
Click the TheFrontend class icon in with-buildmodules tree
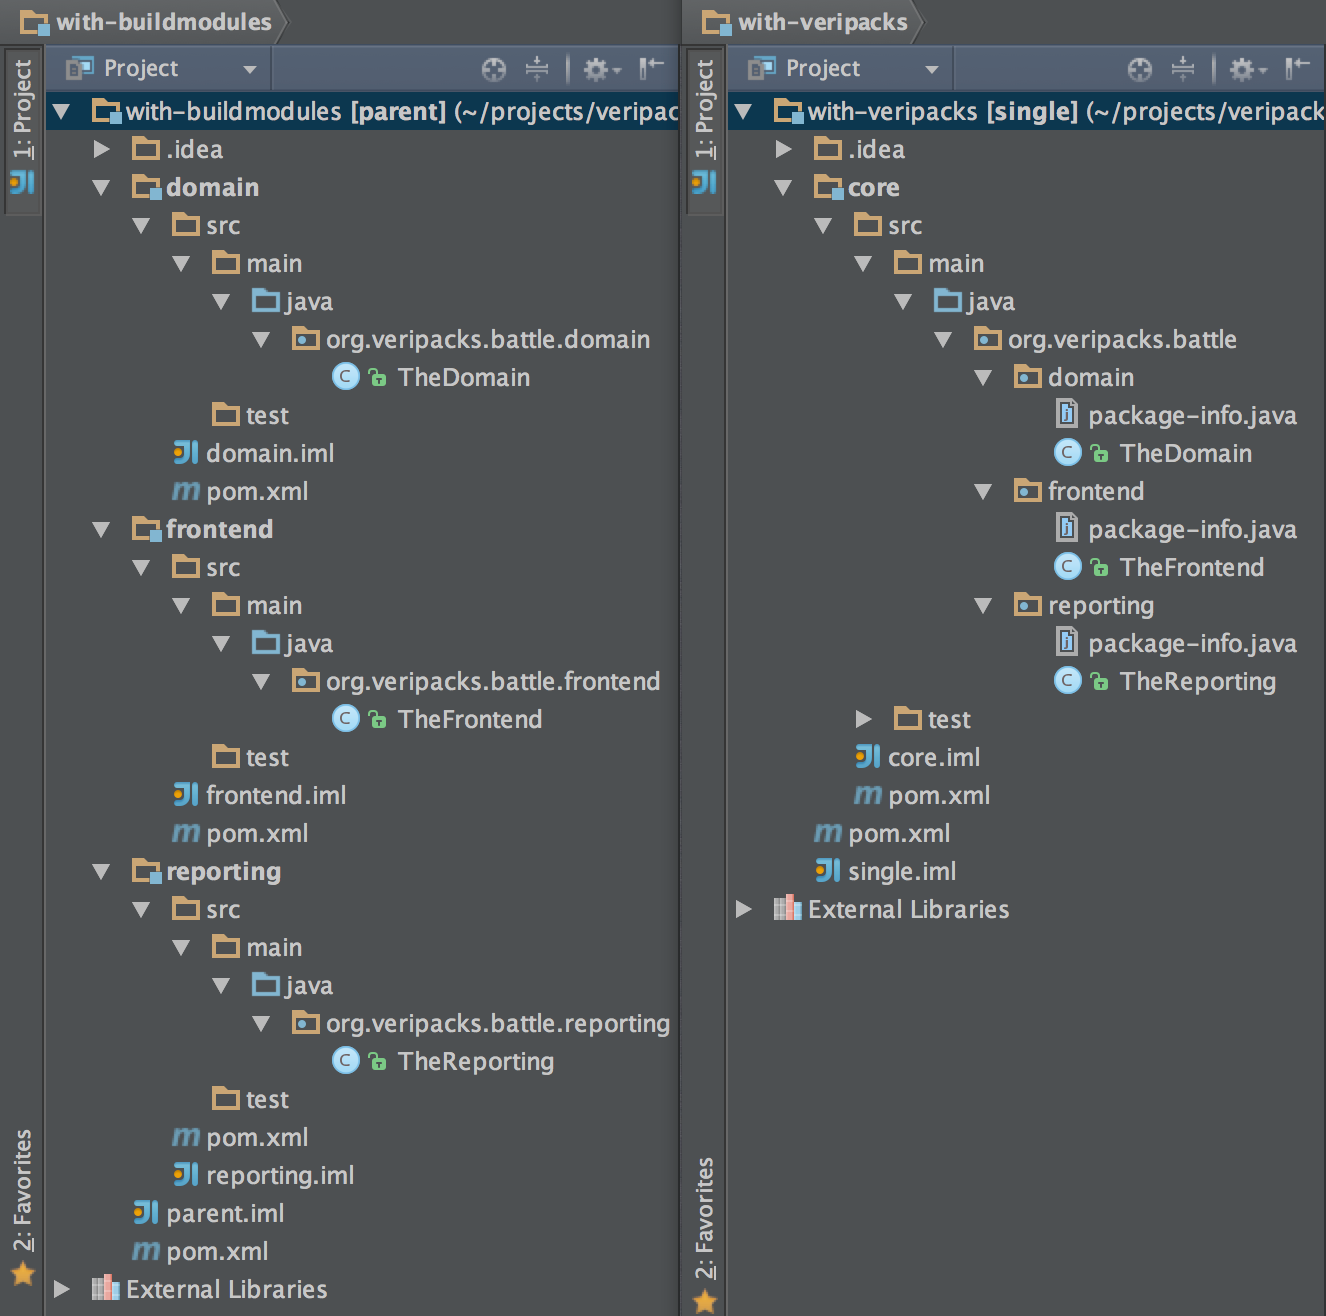point(345,719)
